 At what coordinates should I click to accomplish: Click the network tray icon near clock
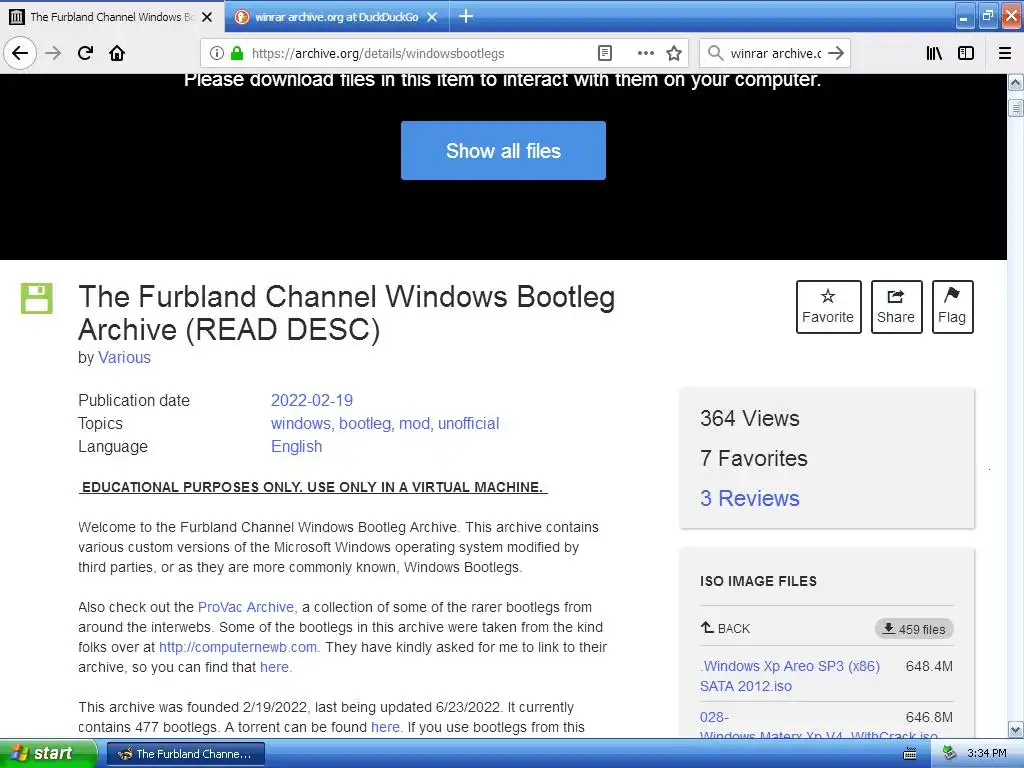click(x=950, y=754)
